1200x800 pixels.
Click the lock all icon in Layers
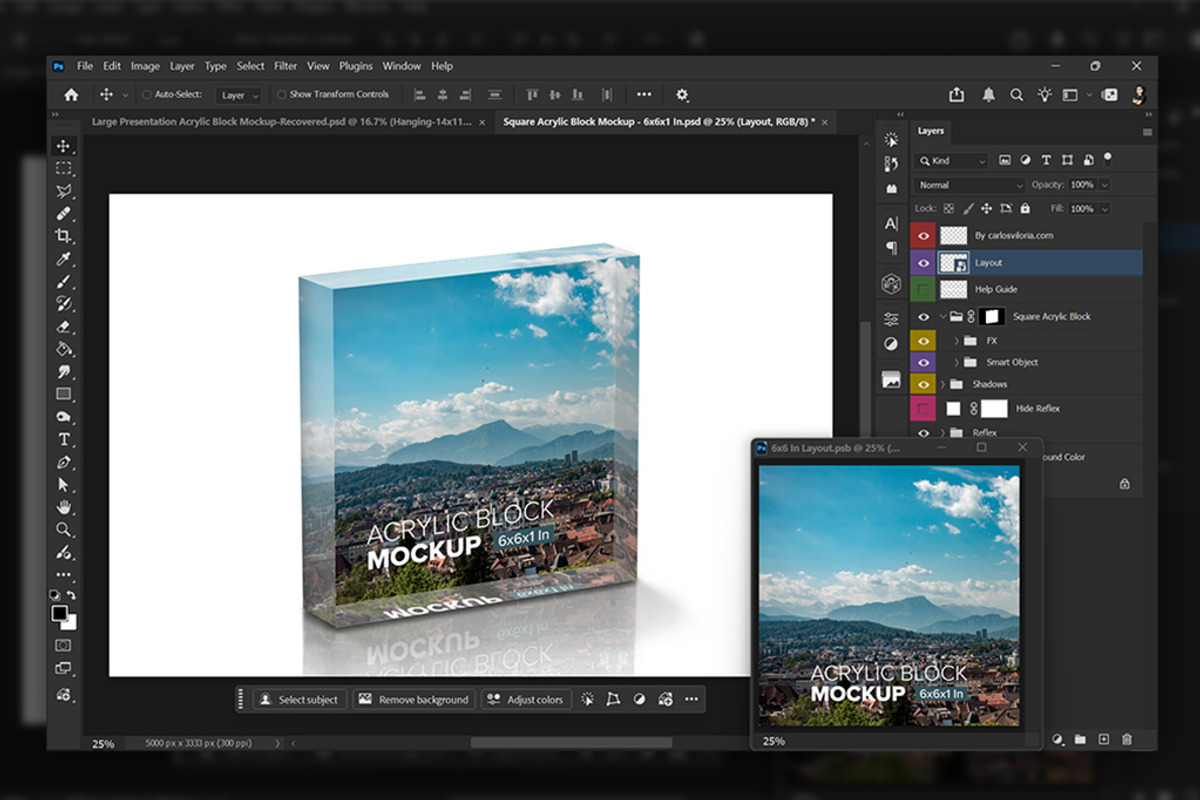1025,209
